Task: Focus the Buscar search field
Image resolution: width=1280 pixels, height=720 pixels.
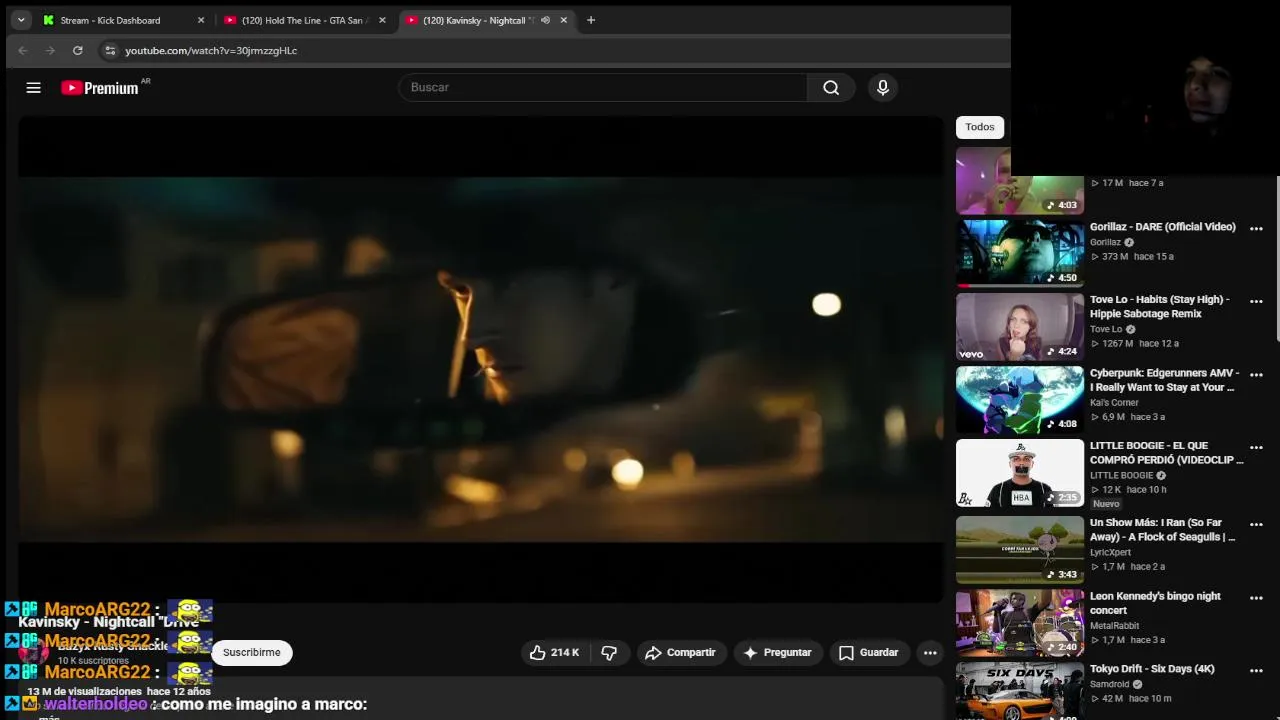Action: [603, 88]
